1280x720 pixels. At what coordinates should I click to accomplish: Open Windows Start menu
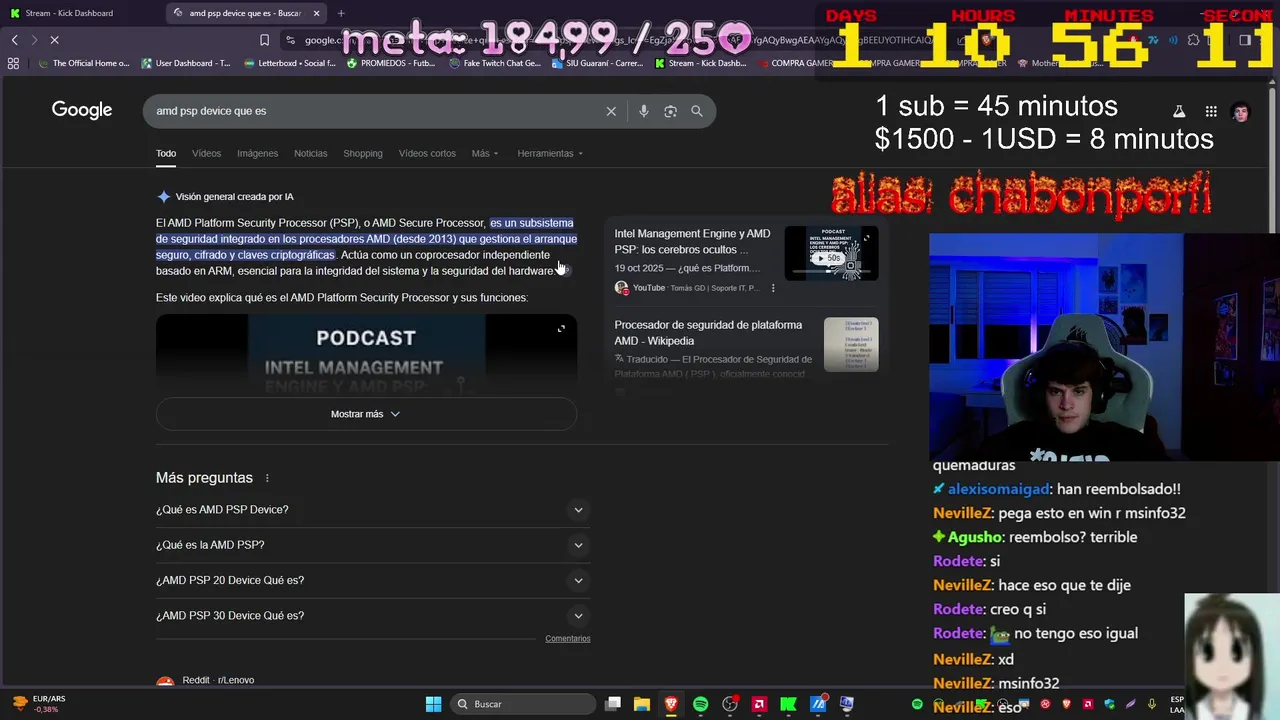coord(433,704)
